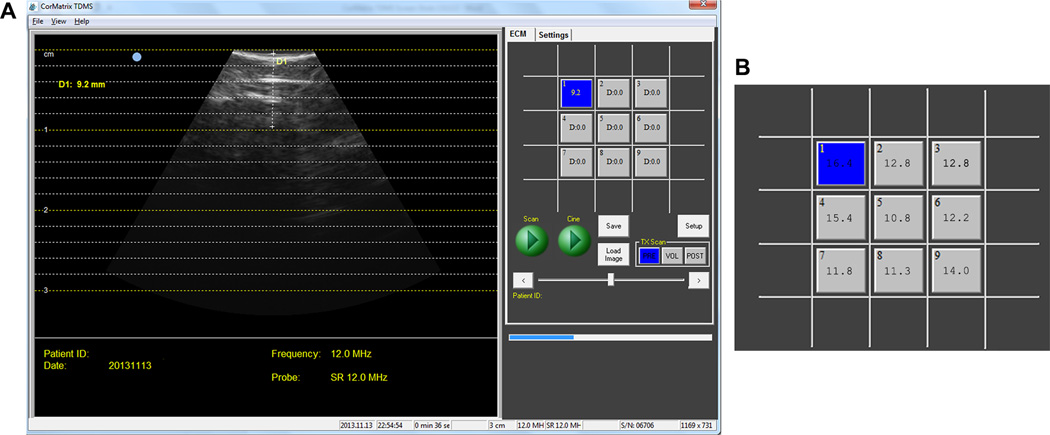Image resolution: width=1050 pixels, height=435 pixels.
Task: Select the ECM tab
Action: pyautogui.click(x=518, y=34)
